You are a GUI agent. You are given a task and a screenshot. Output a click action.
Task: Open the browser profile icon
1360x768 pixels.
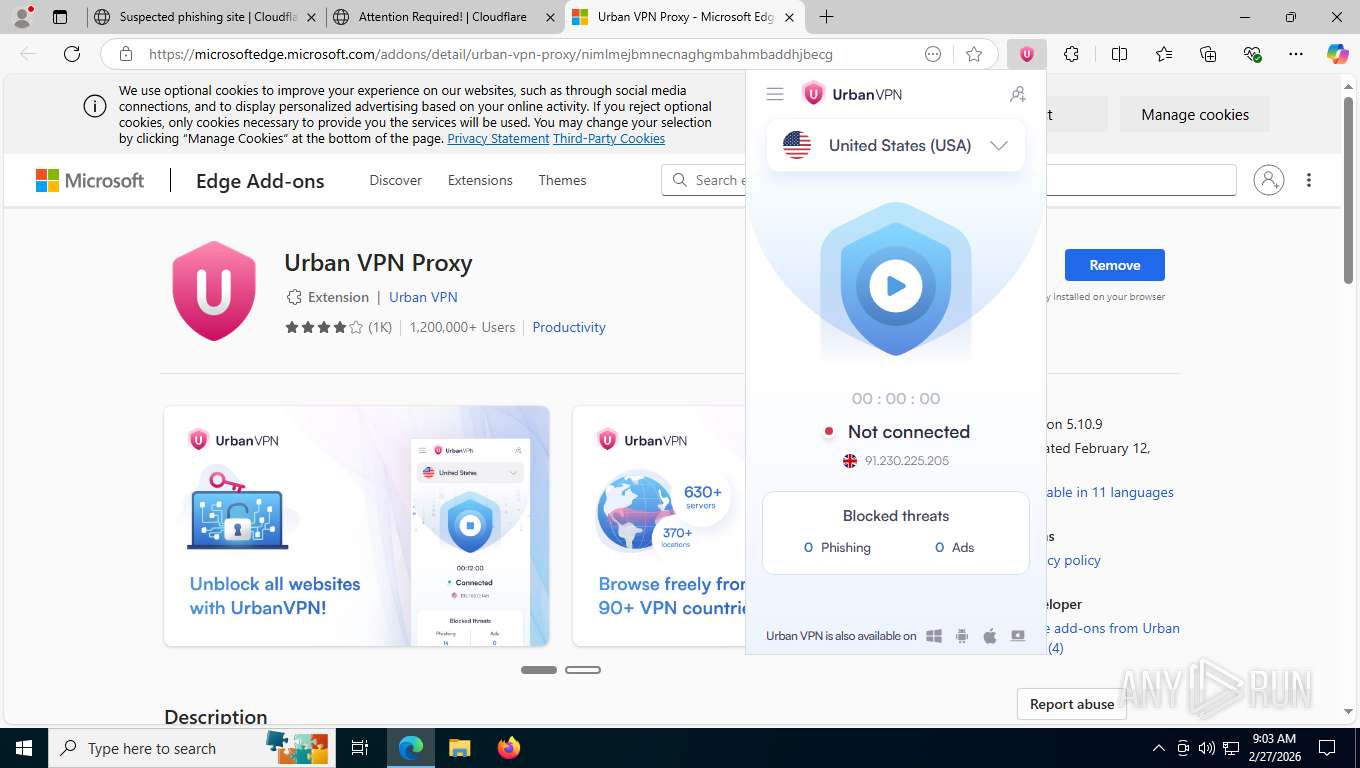21,17
